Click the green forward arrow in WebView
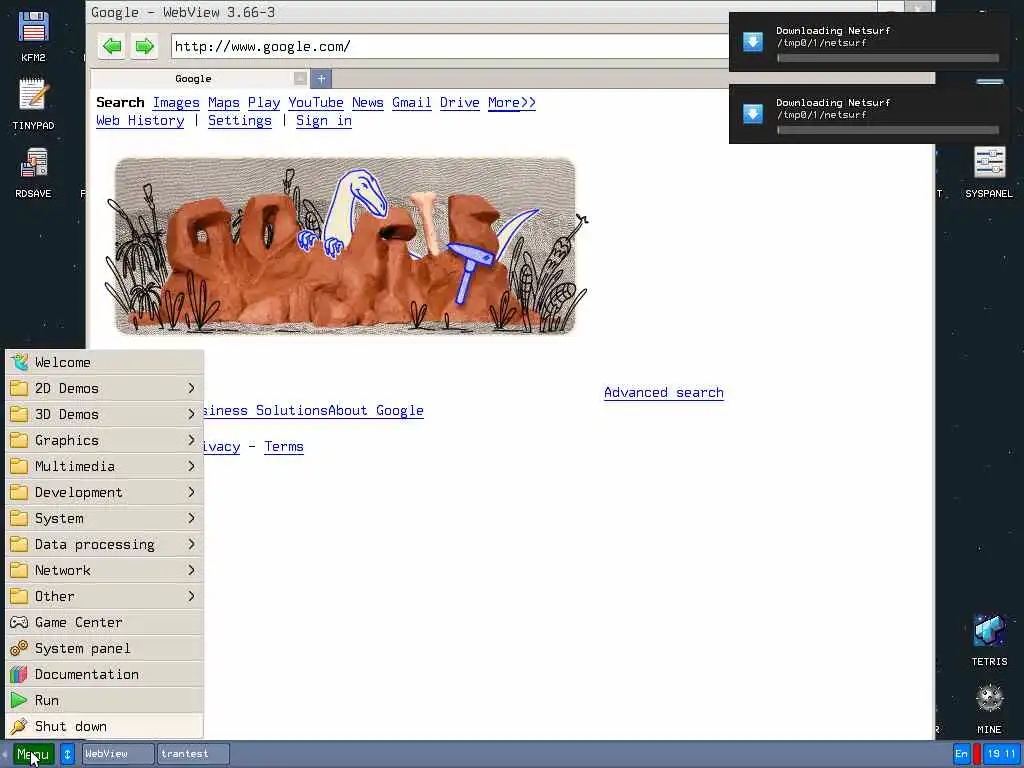 tap(144, 46)
